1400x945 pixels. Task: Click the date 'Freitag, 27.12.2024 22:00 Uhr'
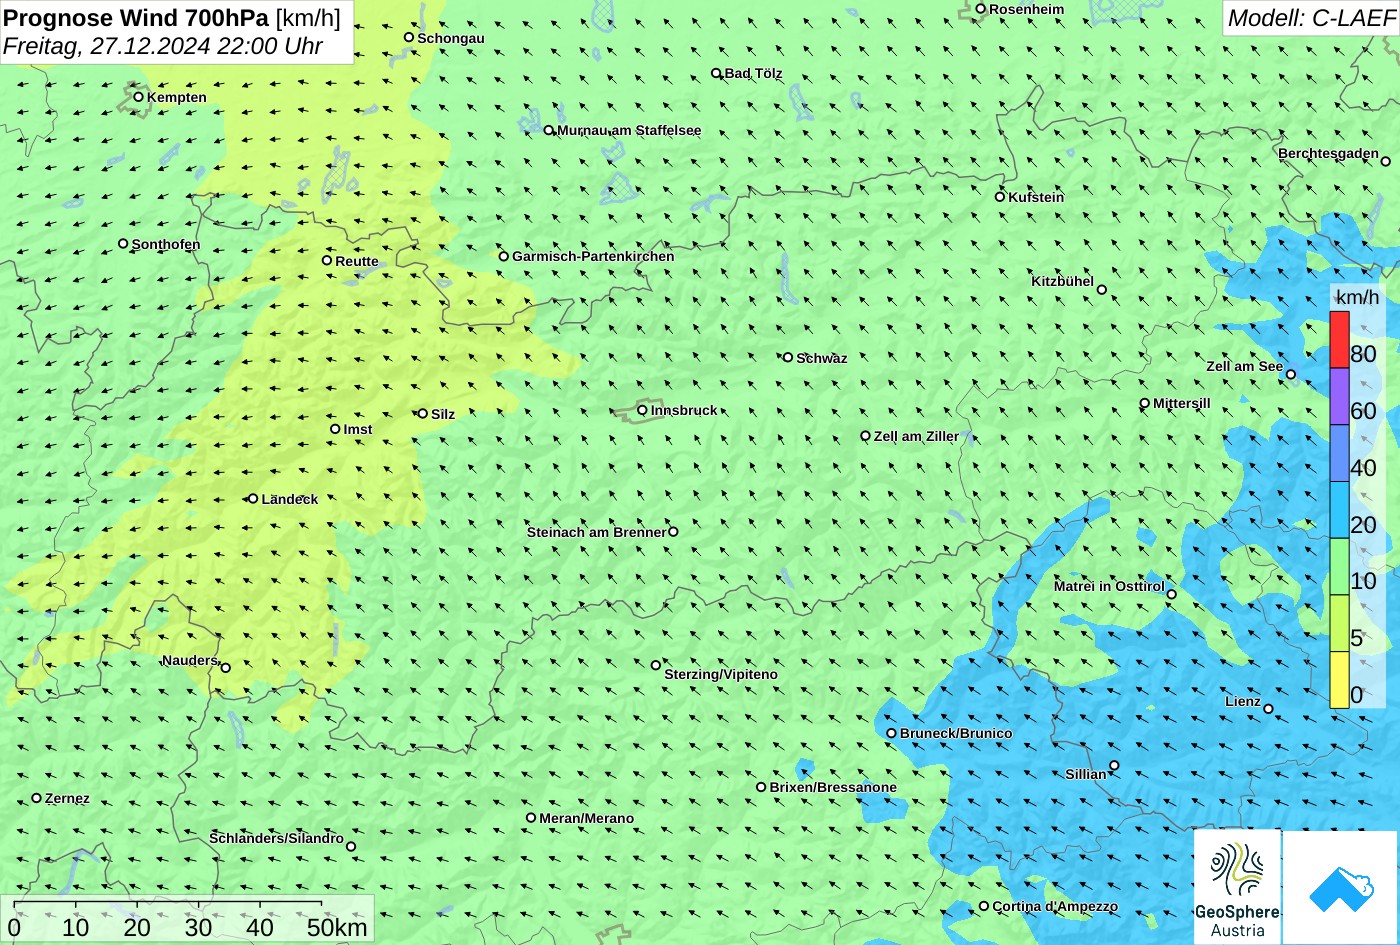(163, 46)
